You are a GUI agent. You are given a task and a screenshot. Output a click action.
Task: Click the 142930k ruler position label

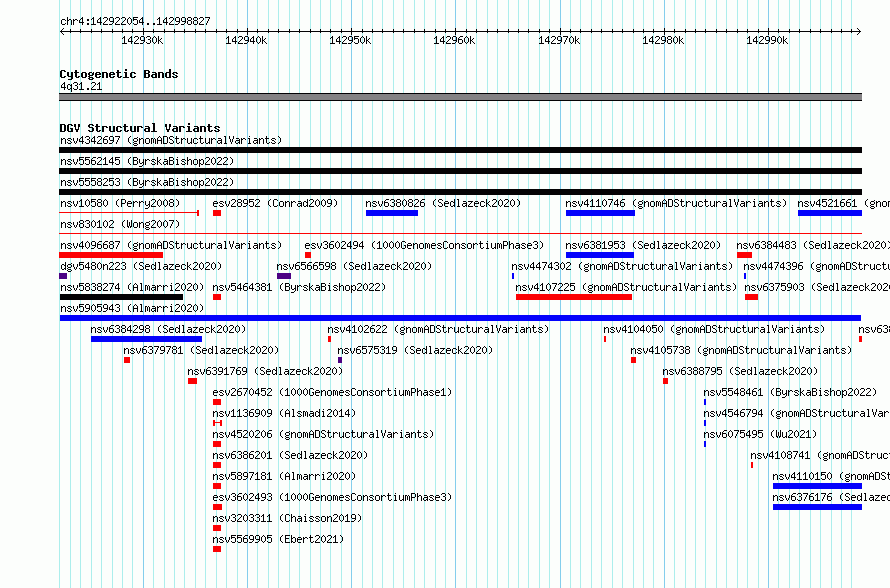(142, 40)
